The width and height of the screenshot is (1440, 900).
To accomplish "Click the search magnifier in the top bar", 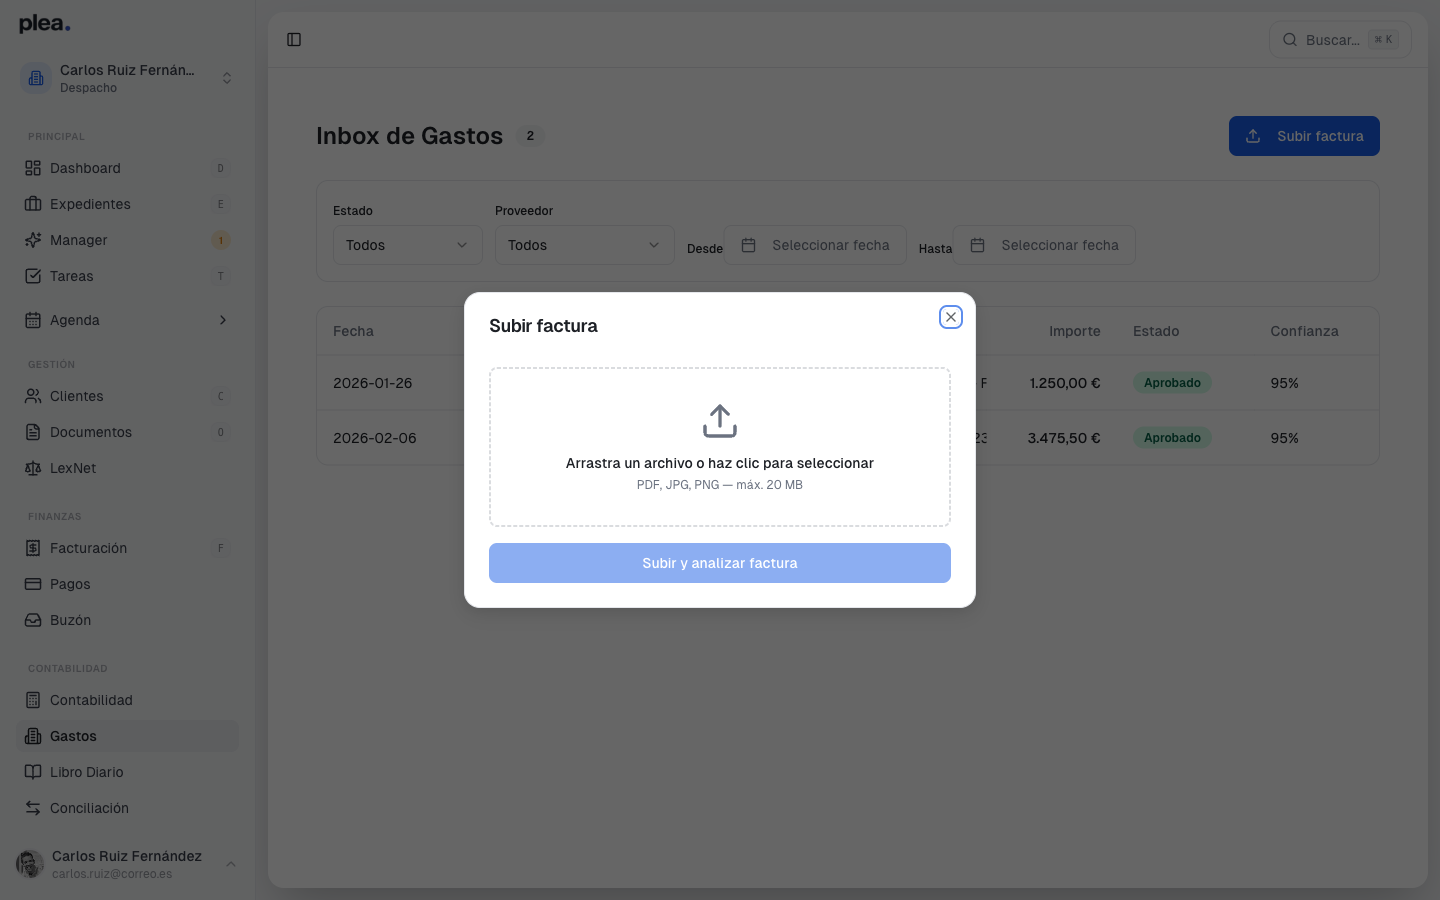I will point(1290,39).
